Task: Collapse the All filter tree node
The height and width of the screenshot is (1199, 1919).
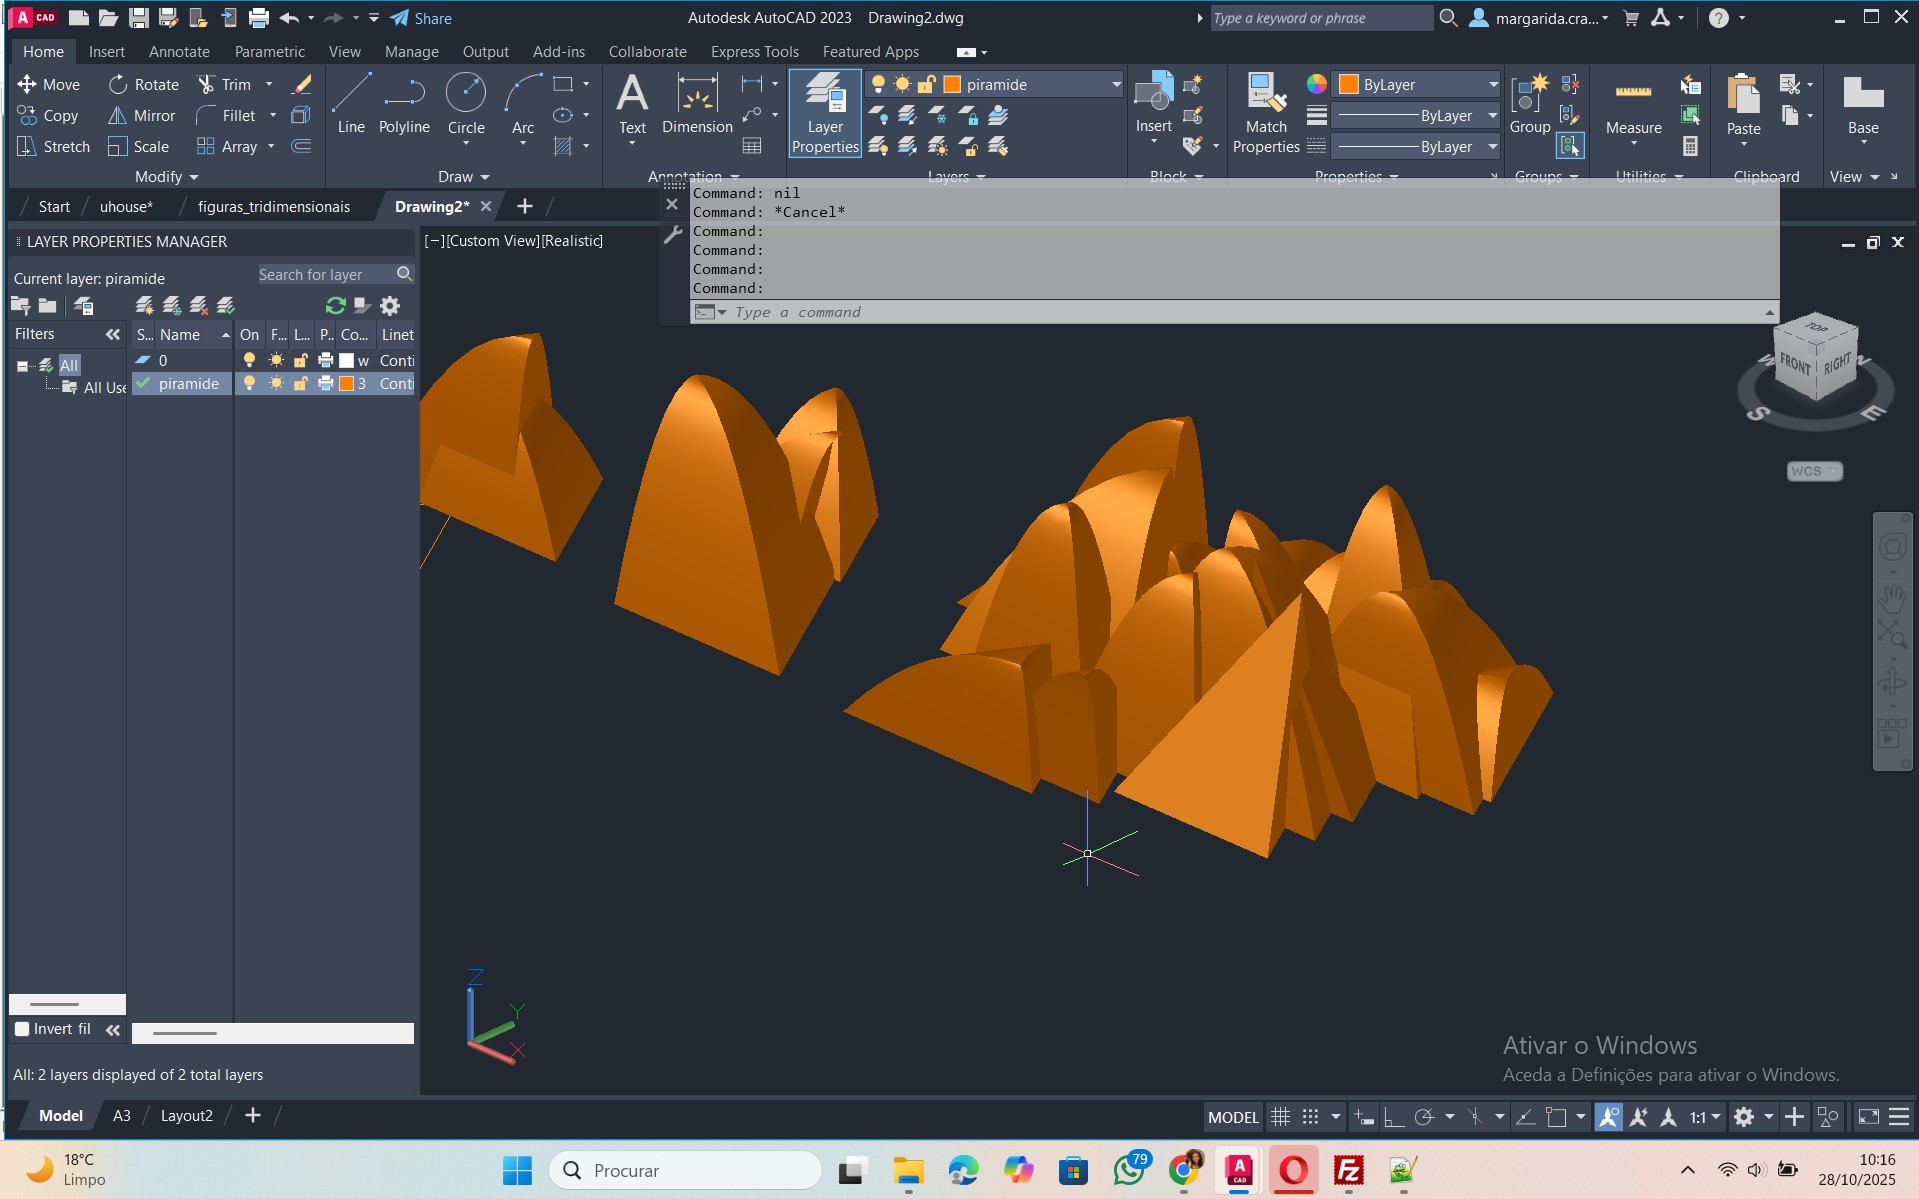Action: pyautogui.click(x=22, y=366)
